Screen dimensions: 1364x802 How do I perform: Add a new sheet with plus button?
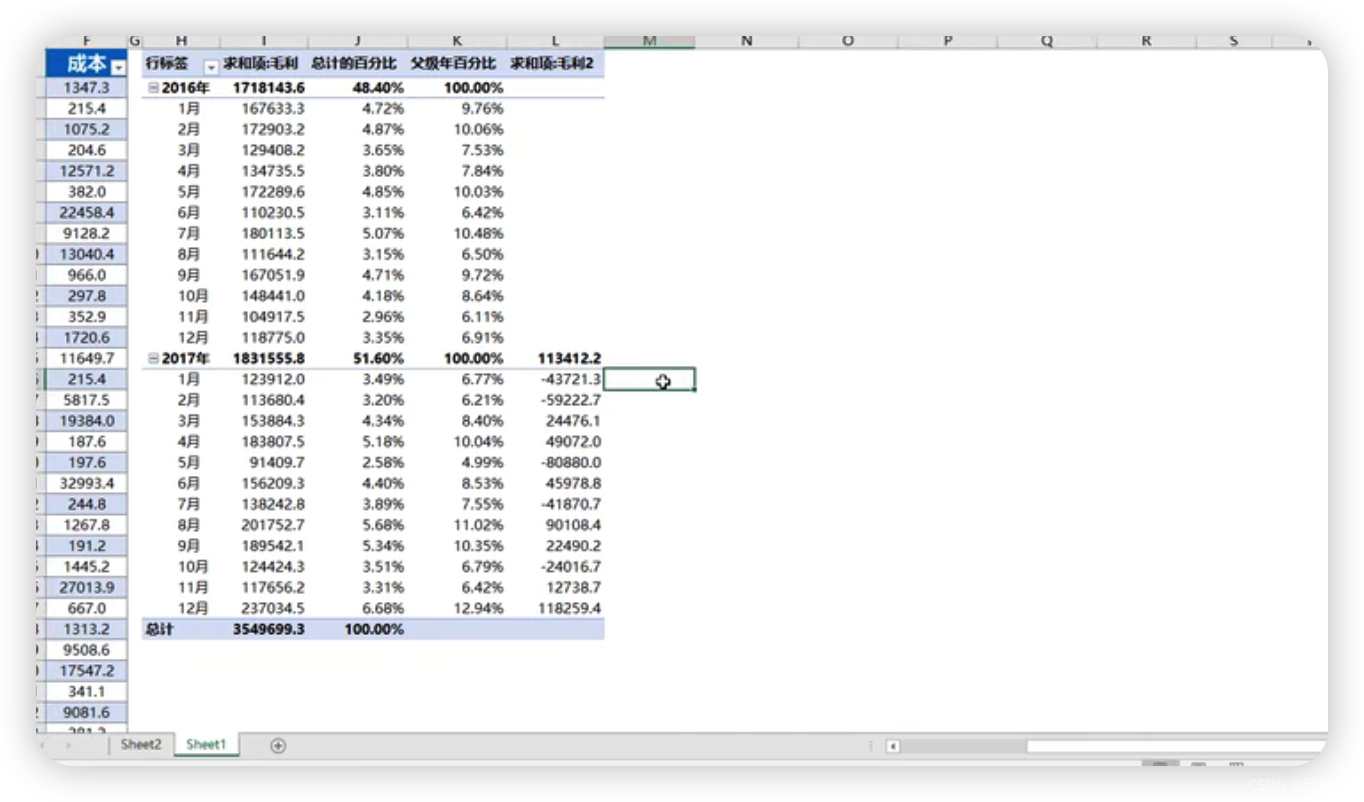click(x=278, y=745)
